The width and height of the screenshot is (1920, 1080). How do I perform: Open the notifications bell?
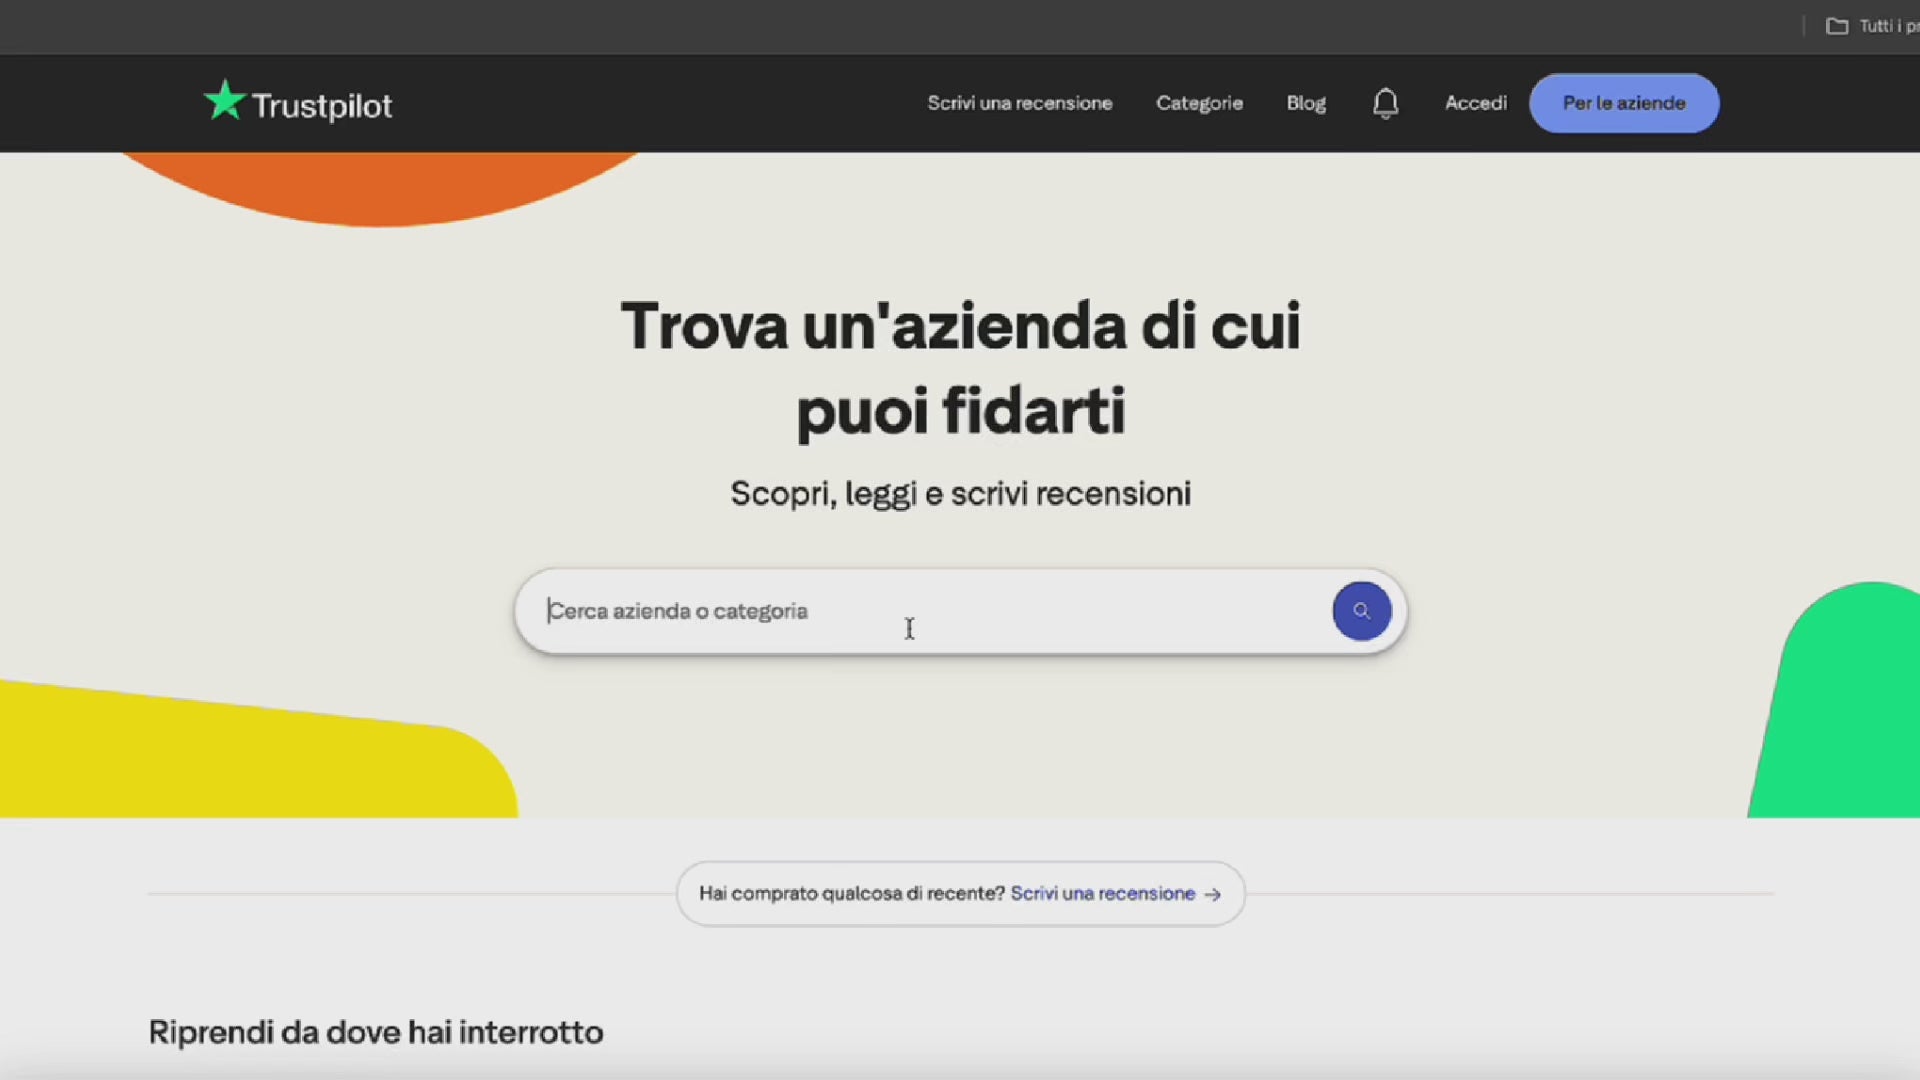(x=1385, y=103)
